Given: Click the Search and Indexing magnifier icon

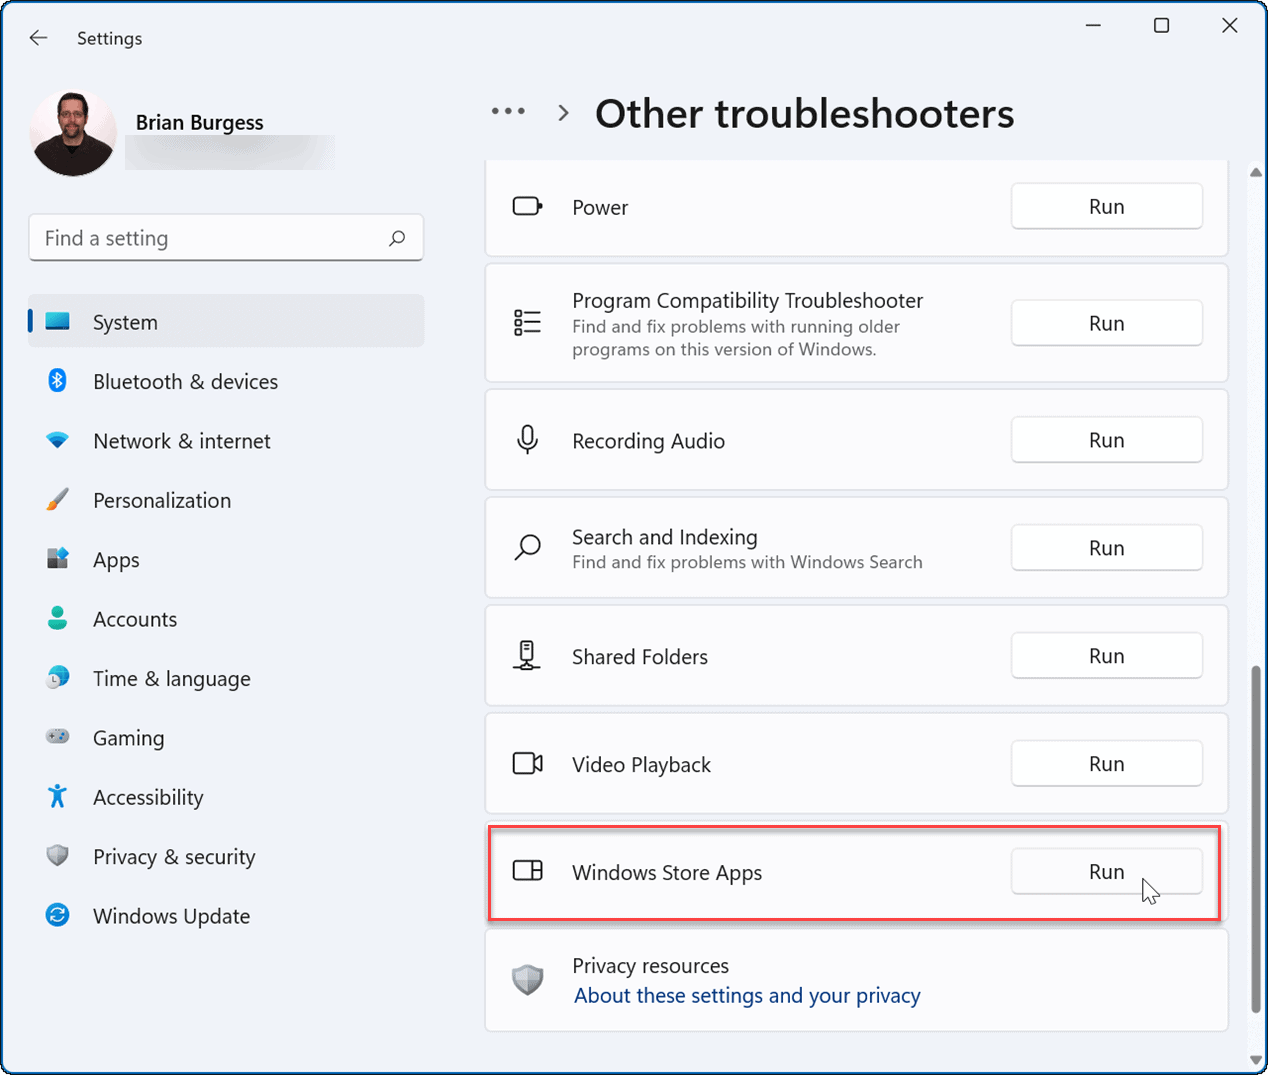Looking at the screenshot, I should point(527,548).
